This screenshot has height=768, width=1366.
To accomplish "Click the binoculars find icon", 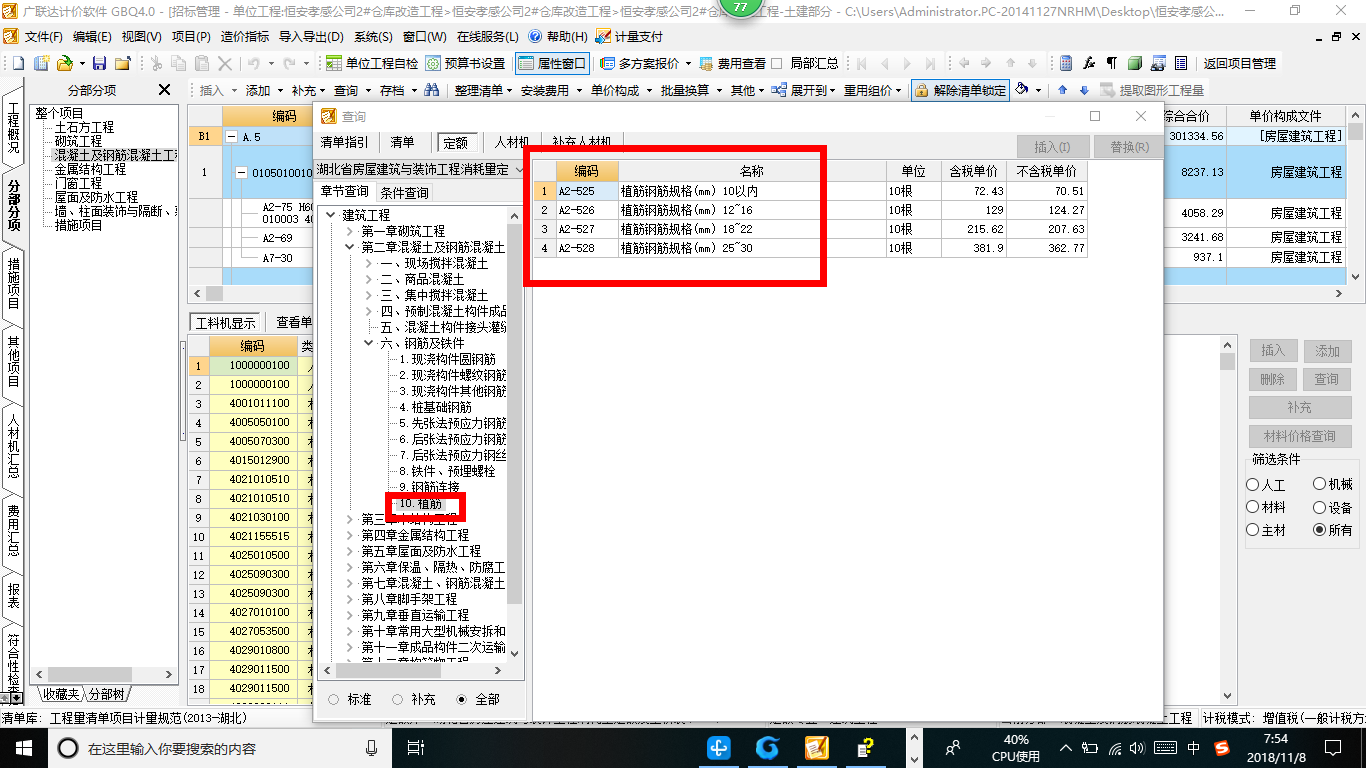I will coord(431,90).
